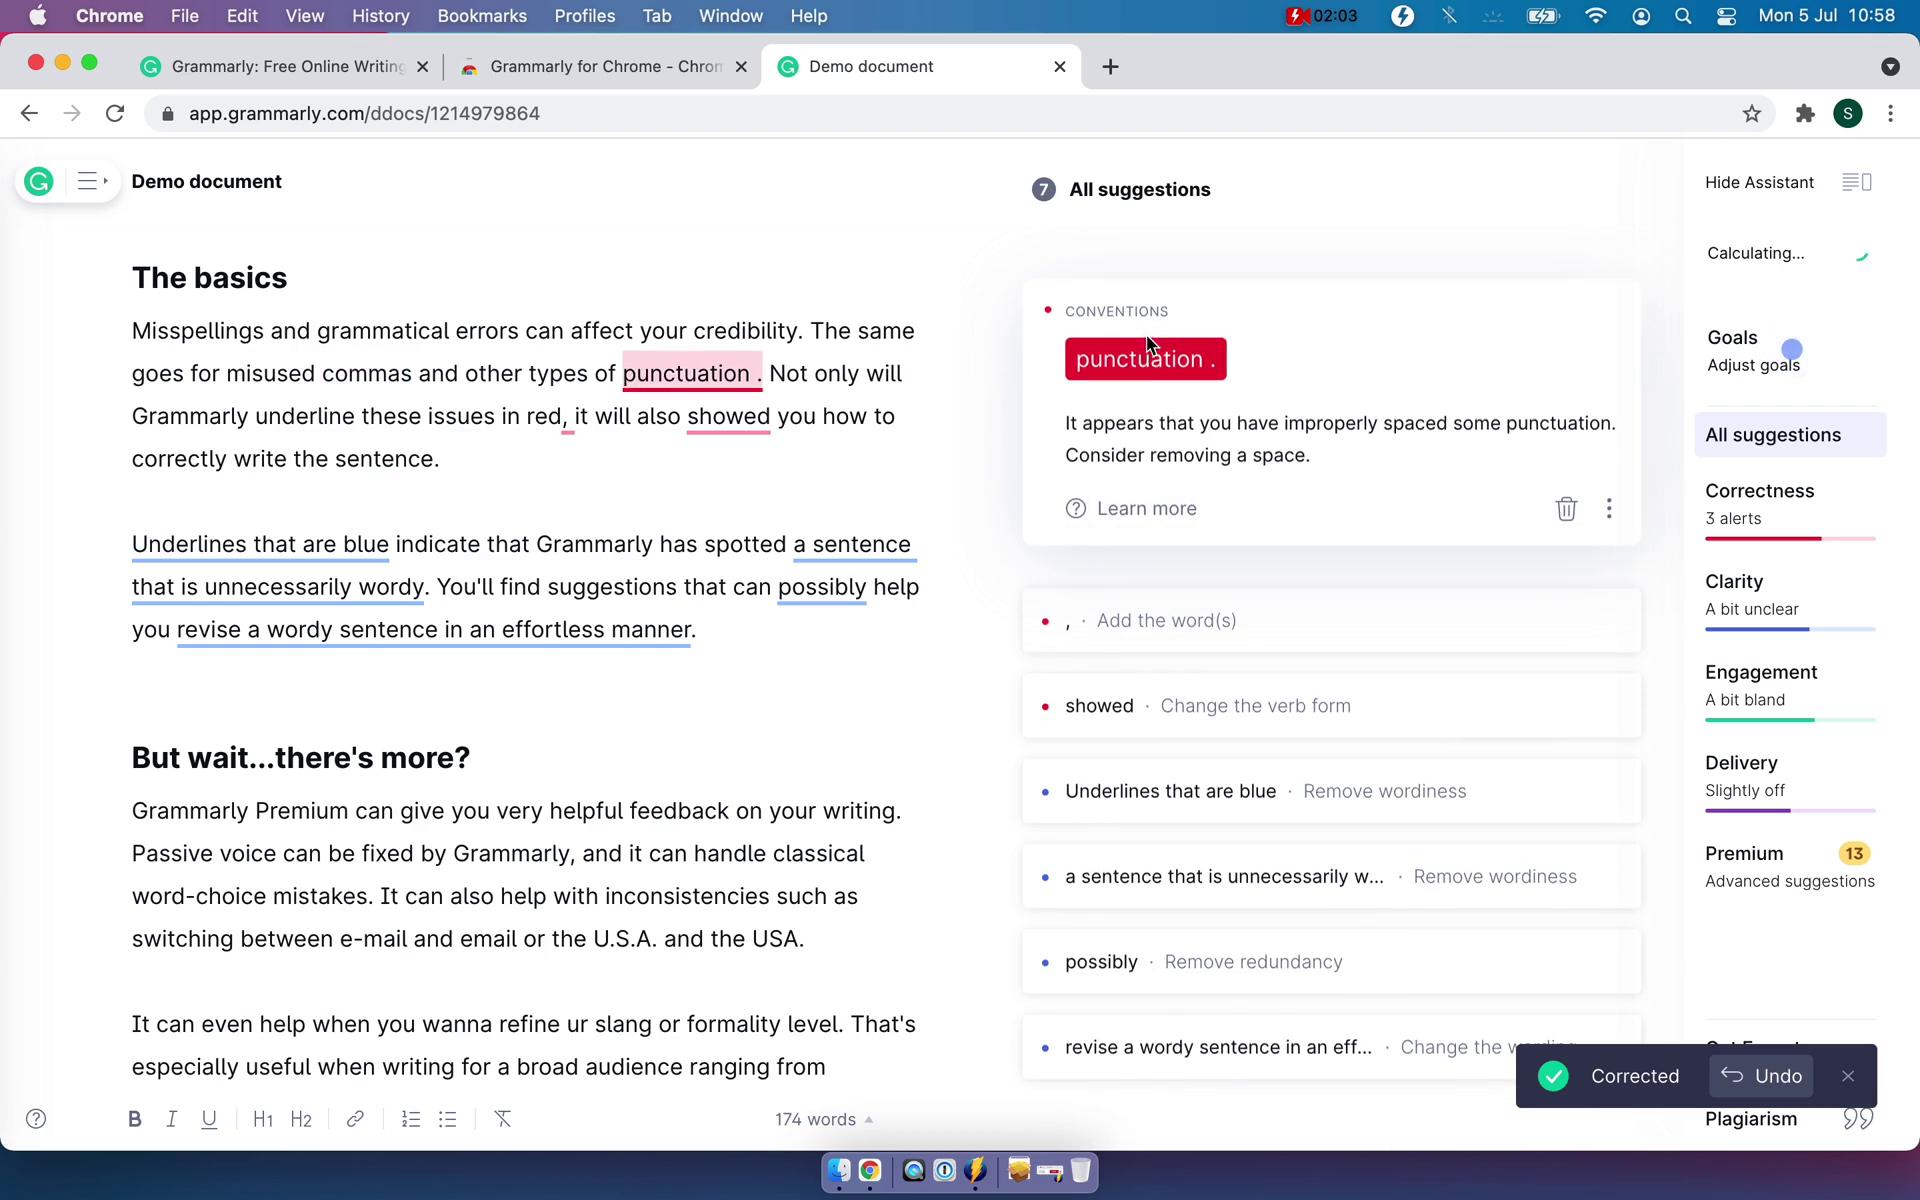This screenshot has width=1920, height=1200.
Task: Expand the 174 words count popup
Action: coord(824,1119)
